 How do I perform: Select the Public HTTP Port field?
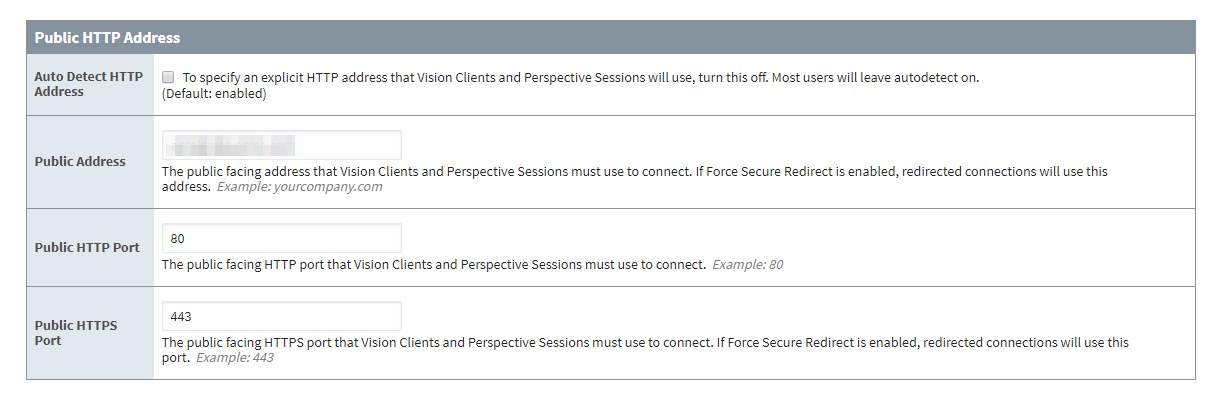tap(281, 238)
